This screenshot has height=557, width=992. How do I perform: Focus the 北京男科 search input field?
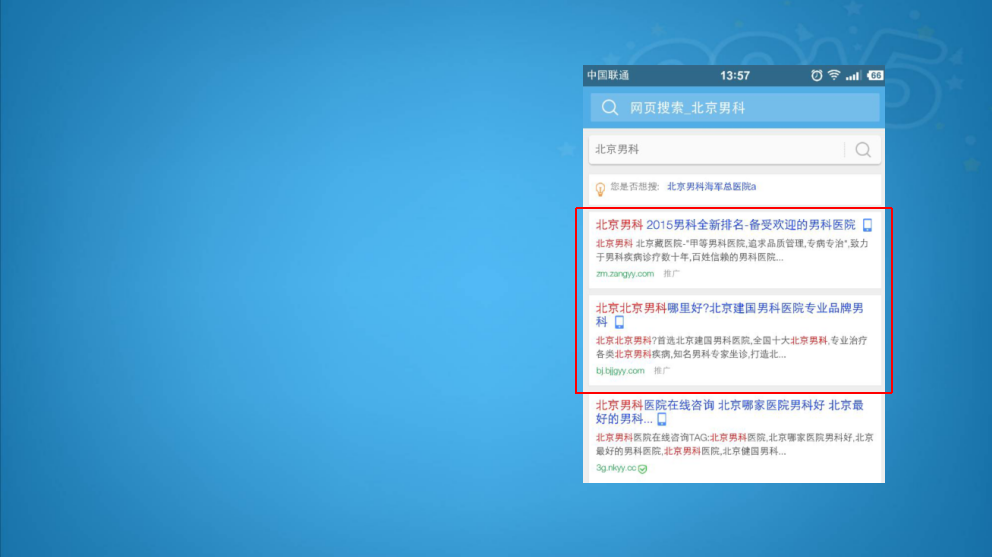click(x=716, y=149)
